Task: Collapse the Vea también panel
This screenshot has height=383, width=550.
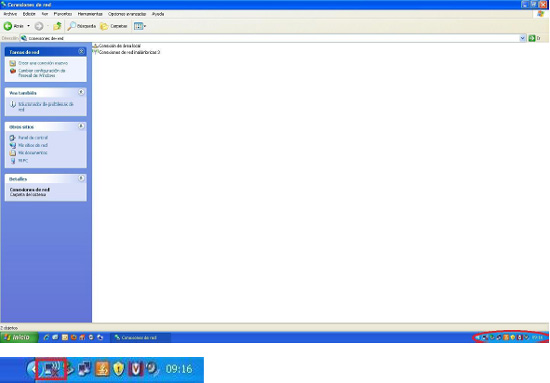Action: [81, 92]
